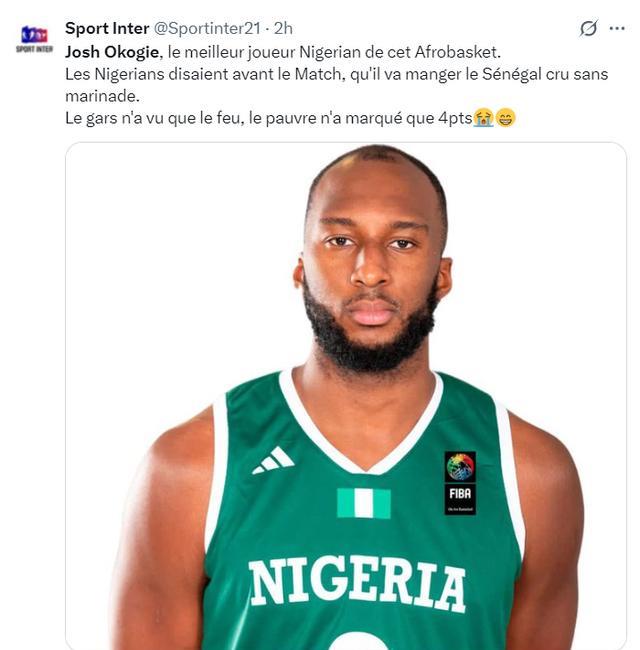Open the attached player photo
Viewport: 640px width, 650px height.
346,396
